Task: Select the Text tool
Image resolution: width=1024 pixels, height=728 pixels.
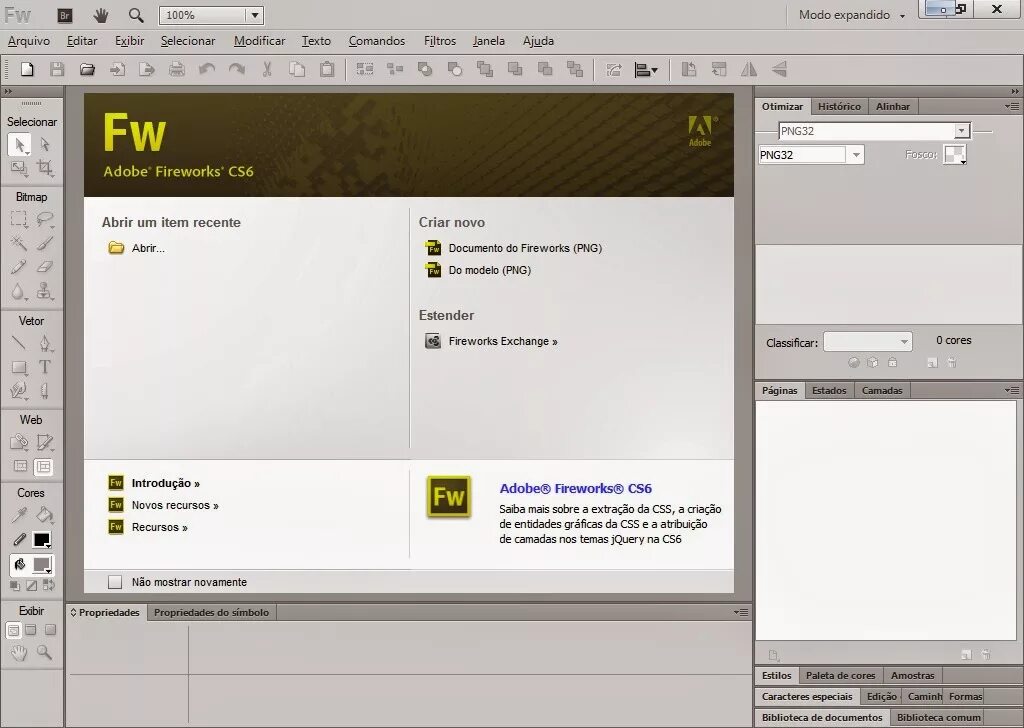Action: (x=44, y=367)
